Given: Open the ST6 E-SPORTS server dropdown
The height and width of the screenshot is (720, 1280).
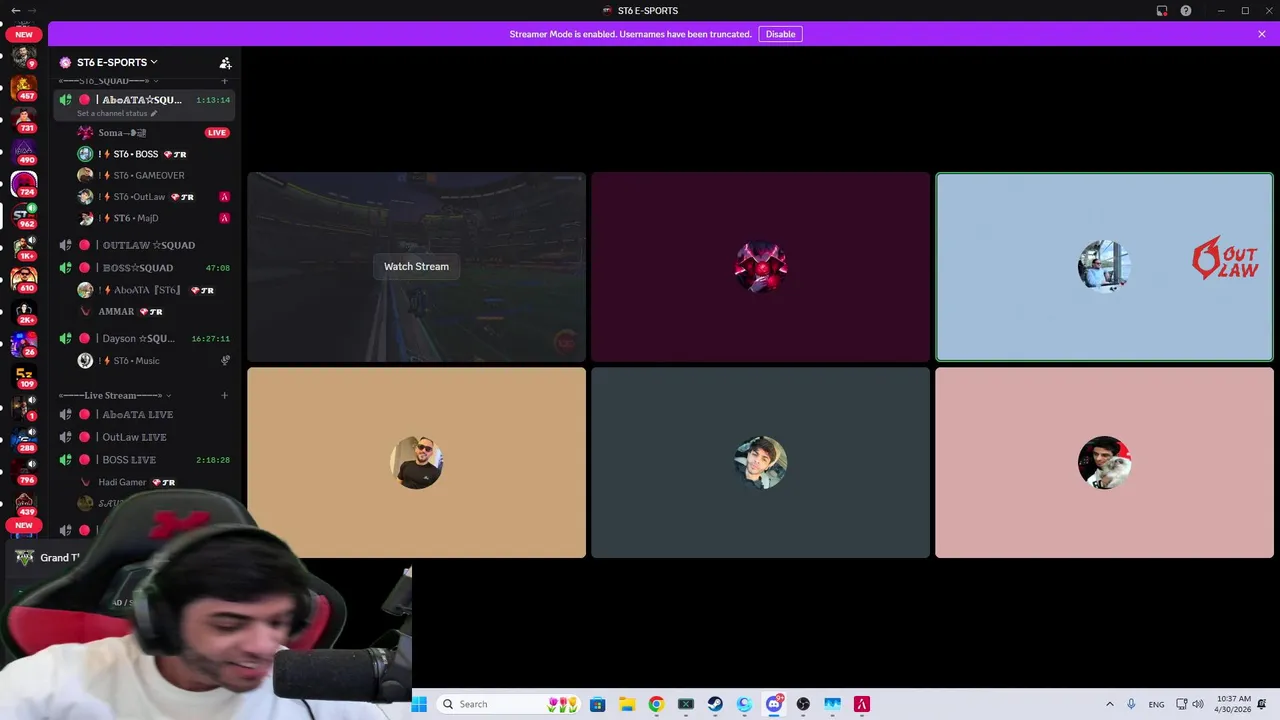Looking at the screenshot, I should [117, 62].
